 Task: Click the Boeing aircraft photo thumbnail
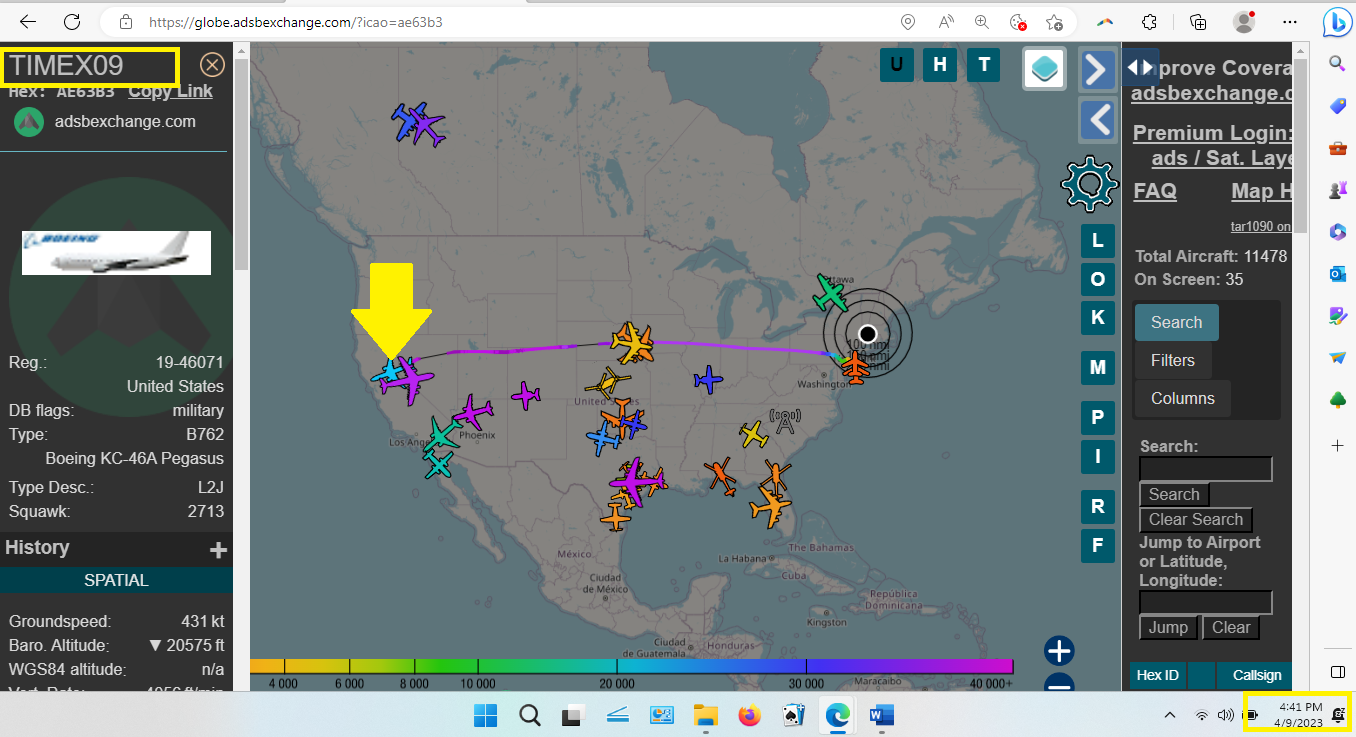coord(116,252)
